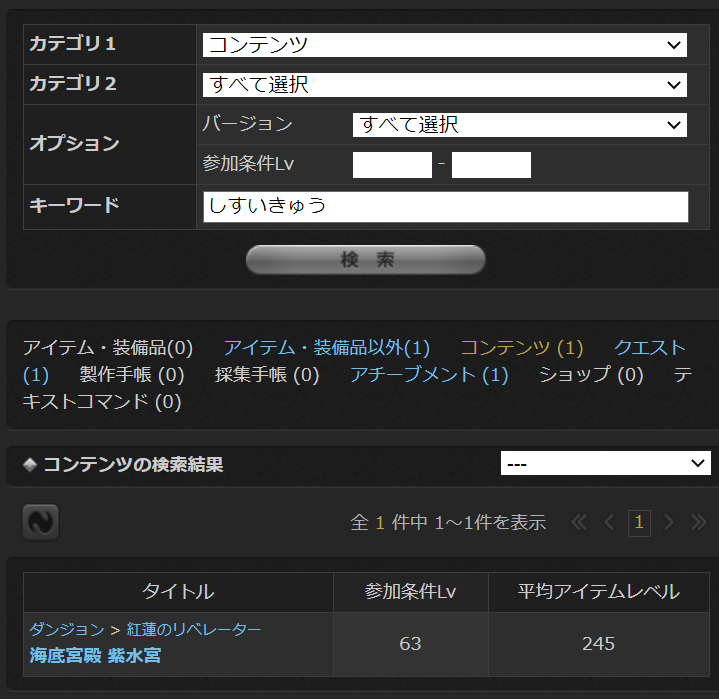Open the カテゴリ1 コンテンツ dropdown
719x699 pixels.
[x=444, y=45]
